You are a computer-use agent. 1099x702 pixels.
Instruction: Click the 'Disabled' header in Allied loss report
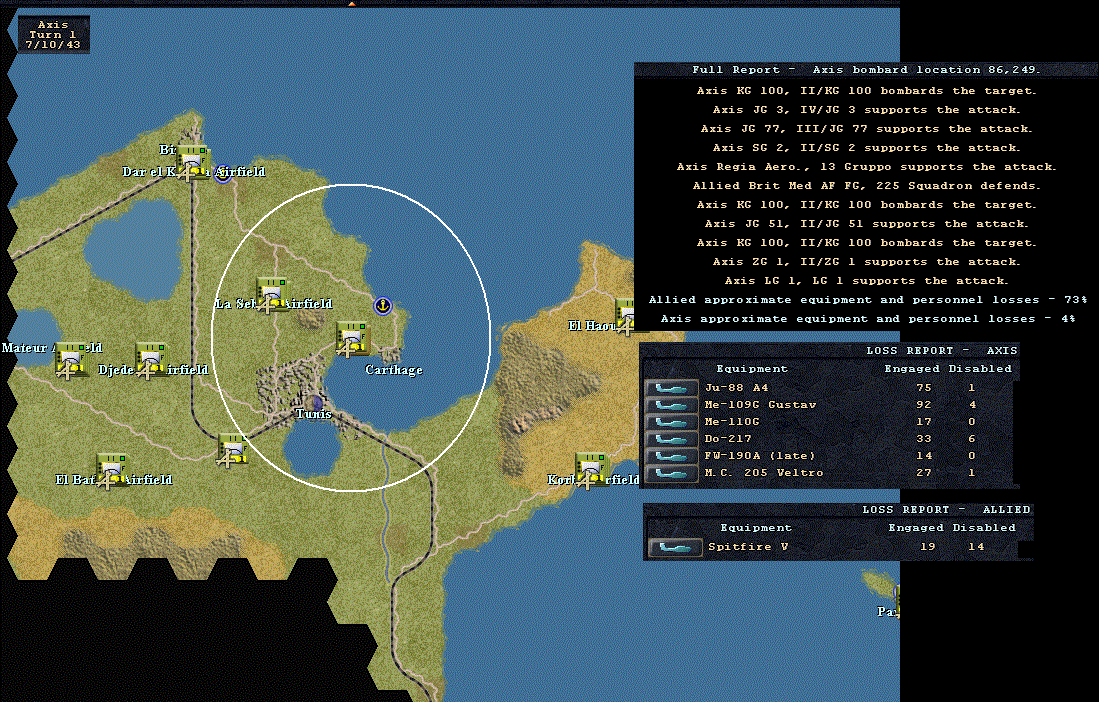(983, 528)
